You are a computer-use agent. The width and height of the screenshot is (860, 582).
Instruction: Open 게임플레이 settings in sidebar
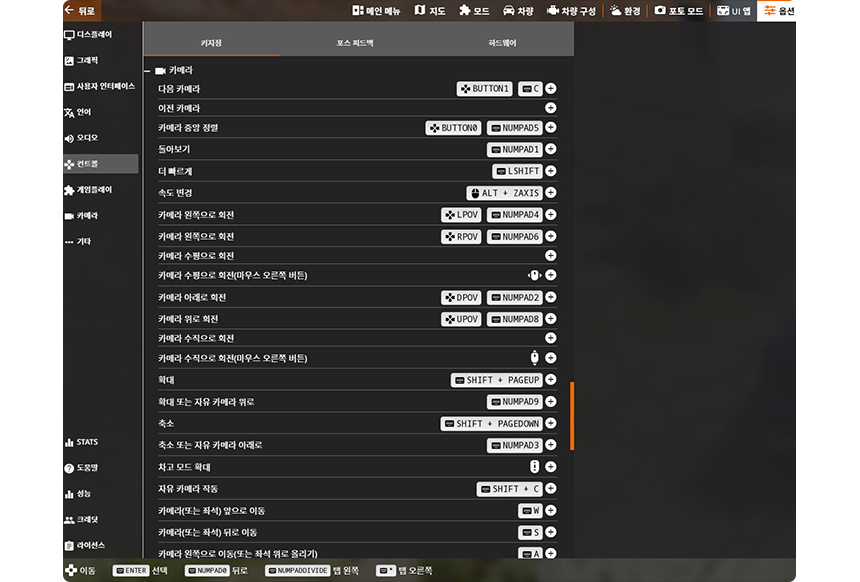[x=94, y=190]
